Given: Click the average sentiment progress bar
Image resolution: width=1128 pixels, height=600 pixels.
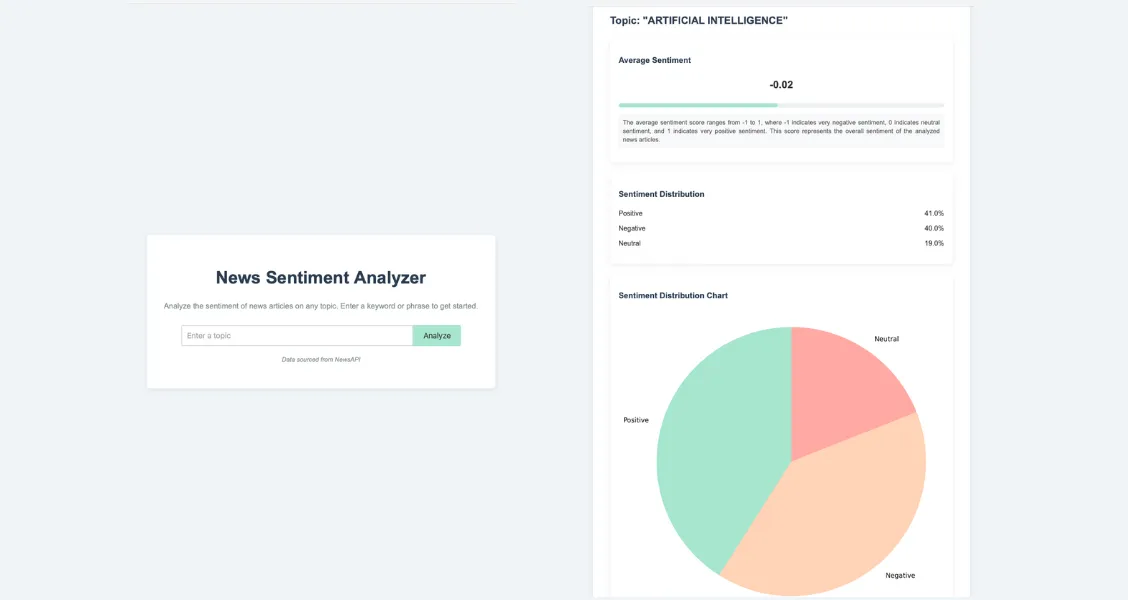Looking at the screenshot, I should tap(780, 105).
